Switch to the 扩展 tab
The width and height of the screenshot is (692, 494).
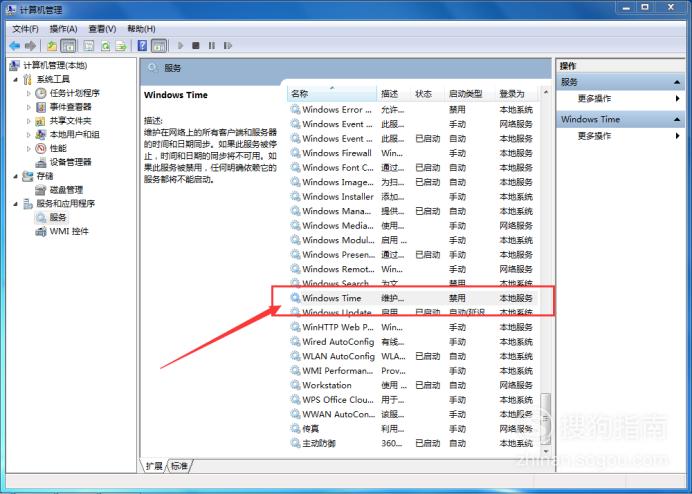[154, 466]
